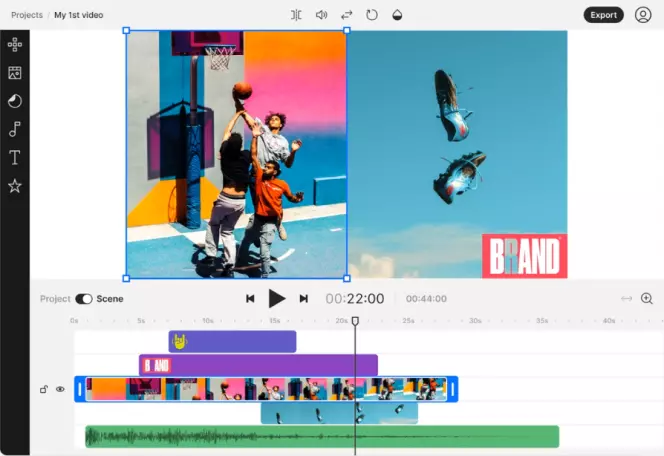Select the sticker hand clip on timeline

(x=232, y=341)
